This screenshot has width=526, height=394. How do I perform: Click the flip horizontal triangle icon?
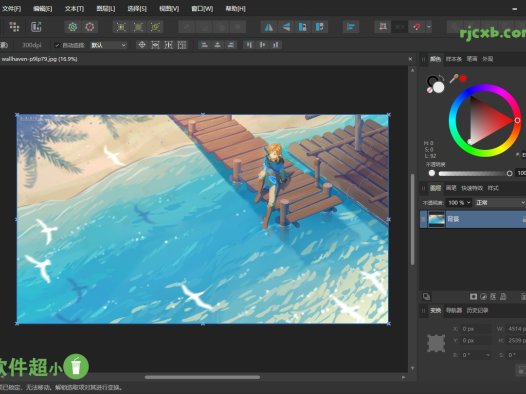tap(269, 27)
